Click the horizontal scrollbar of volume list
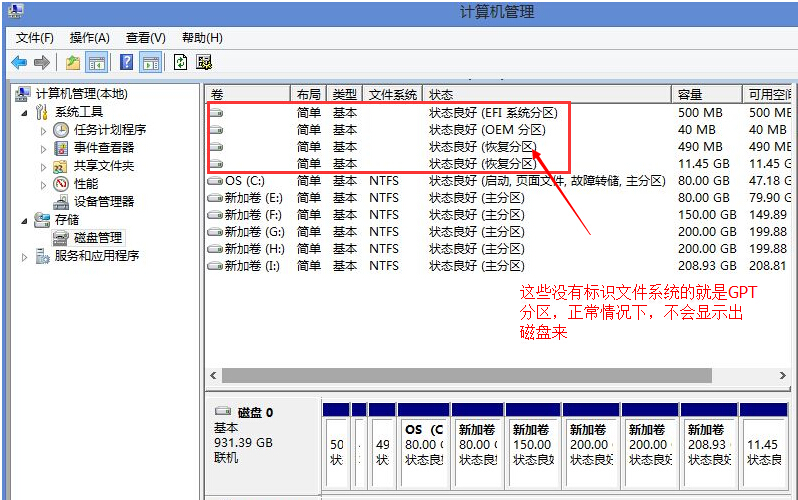Viewport: 798px width, 500px height. tap(466, 375)
